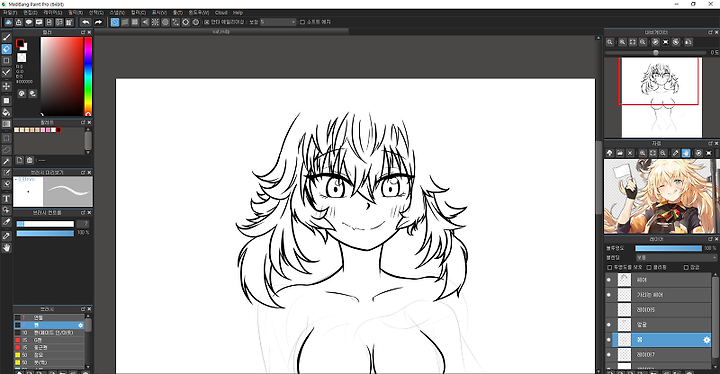Click the highlighted hand icon in reference panel

point(686,153)
